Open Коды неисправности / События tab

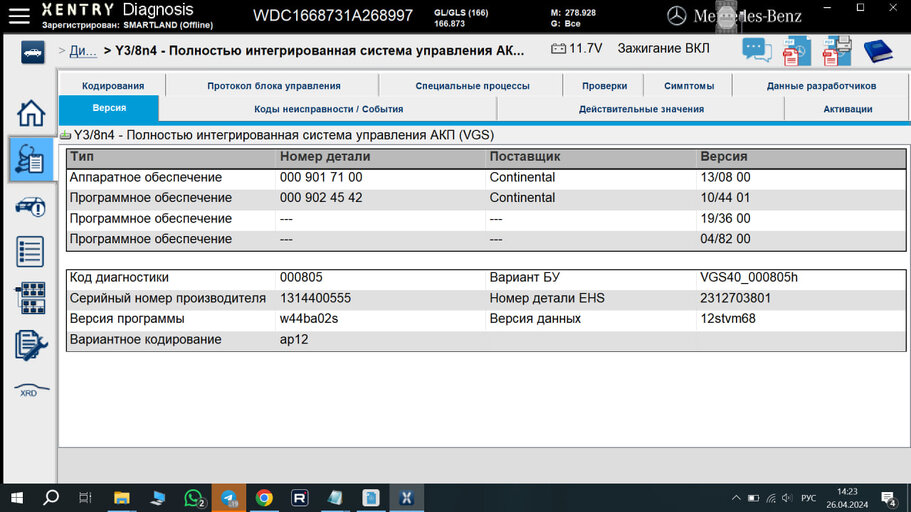coord(328,109)
